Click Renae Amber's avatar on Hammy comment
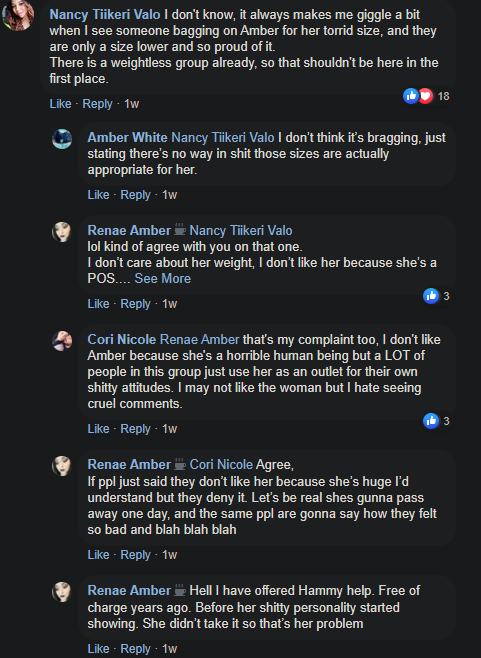 (62, 592)
